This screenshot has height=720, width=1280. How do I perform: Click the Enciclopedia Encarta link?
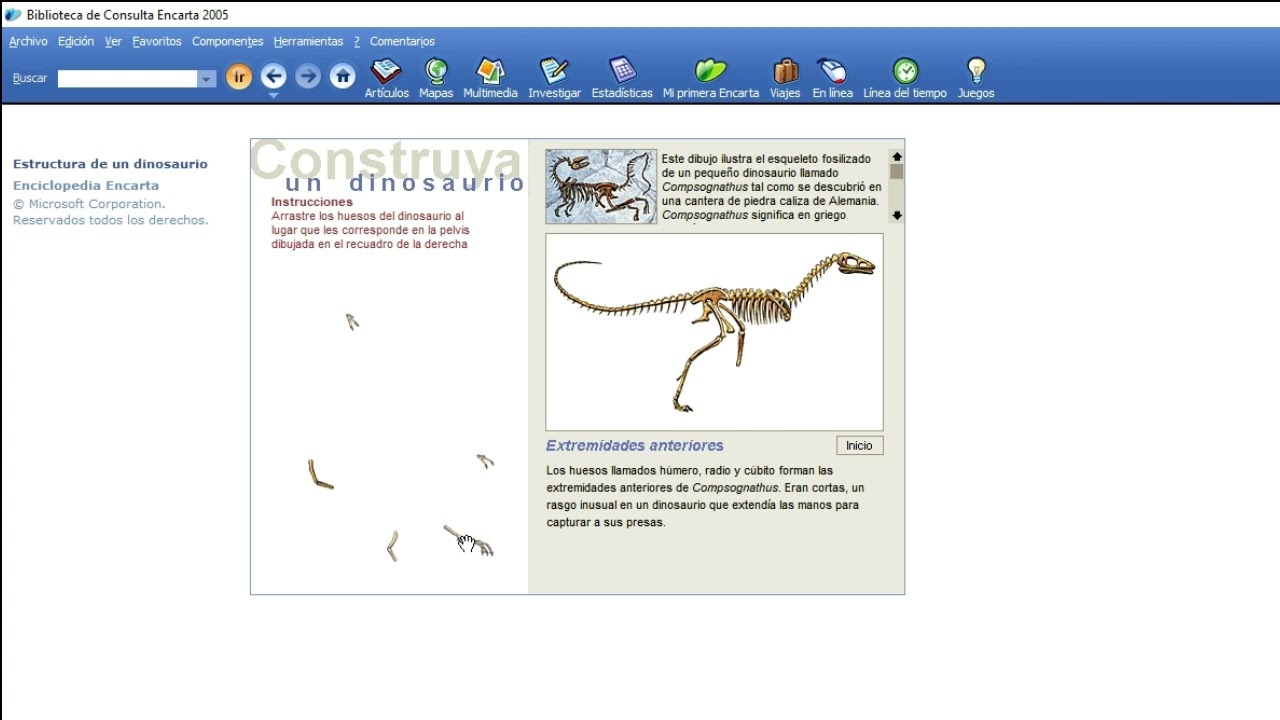[x=86, y=185]
